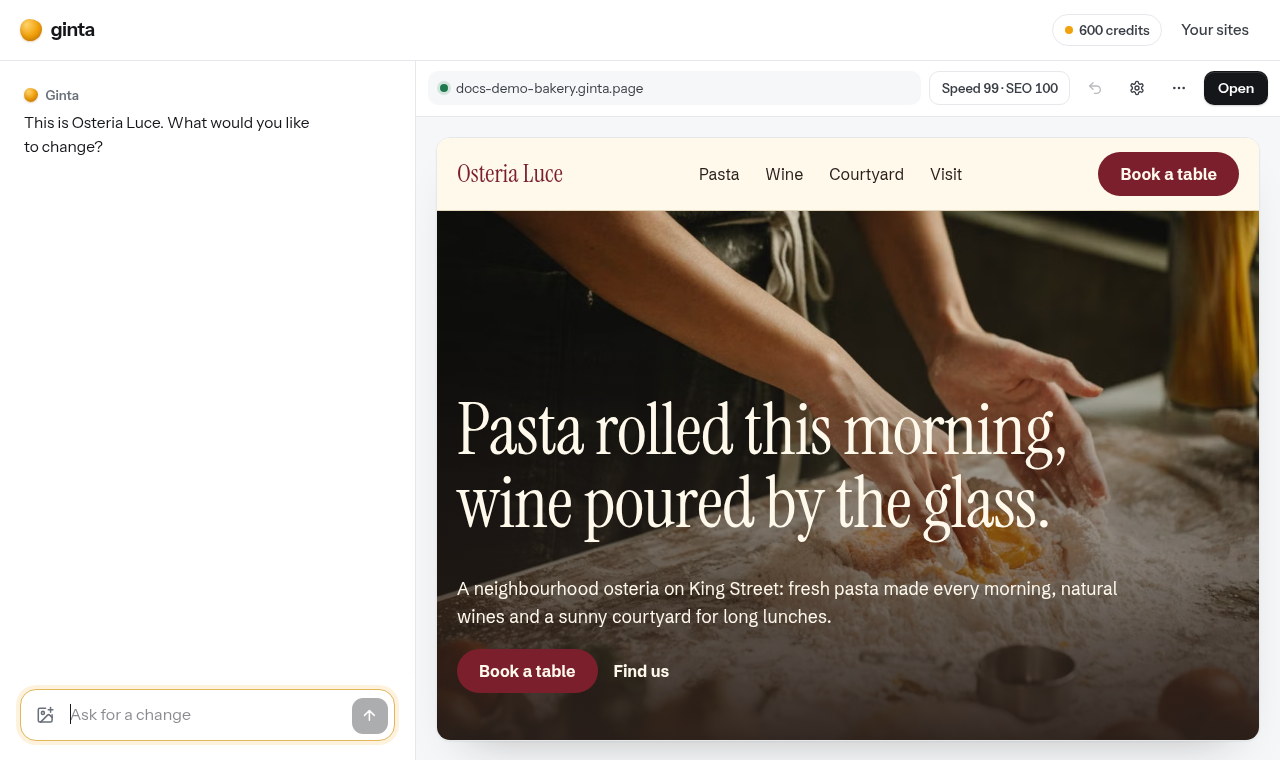Send the message with the arrow button

tap(370, 715)
